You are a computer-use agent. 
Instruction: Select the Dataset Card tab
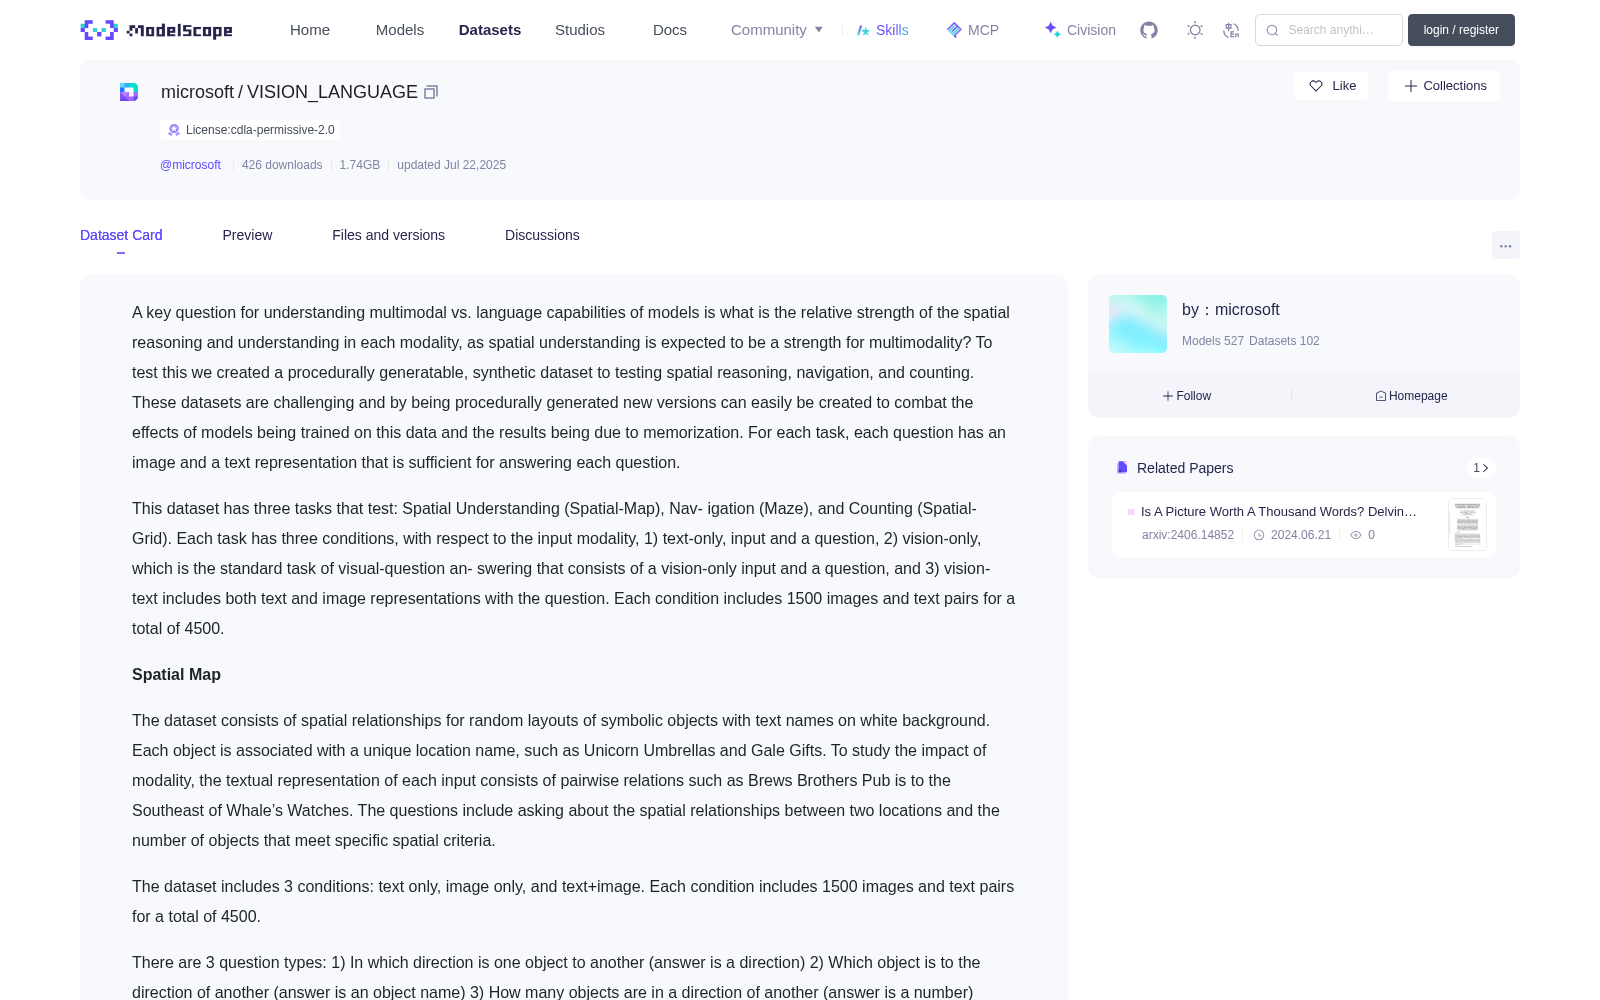[121, 235]
